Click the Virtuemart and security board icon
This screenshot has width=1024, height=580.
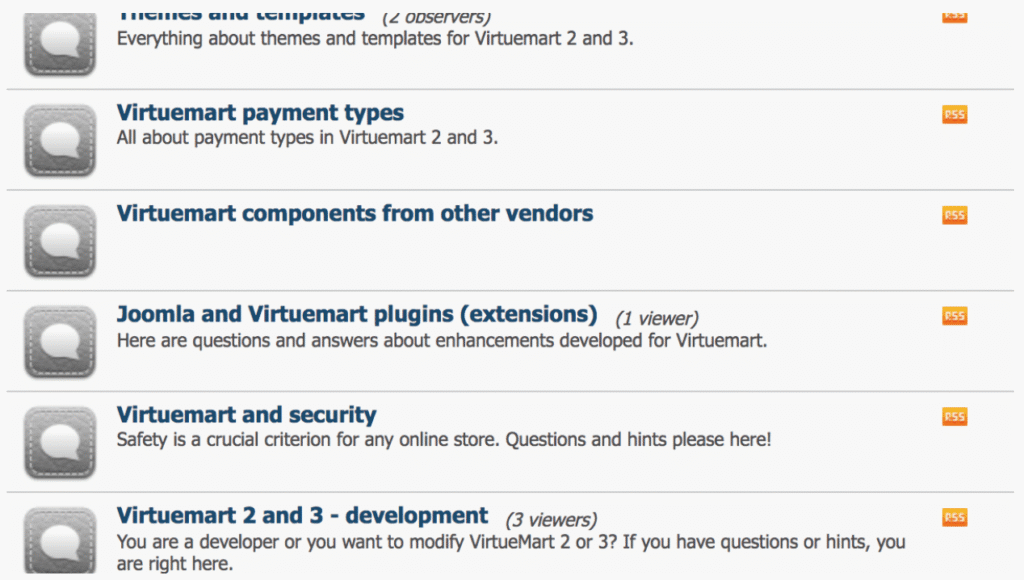60,441
